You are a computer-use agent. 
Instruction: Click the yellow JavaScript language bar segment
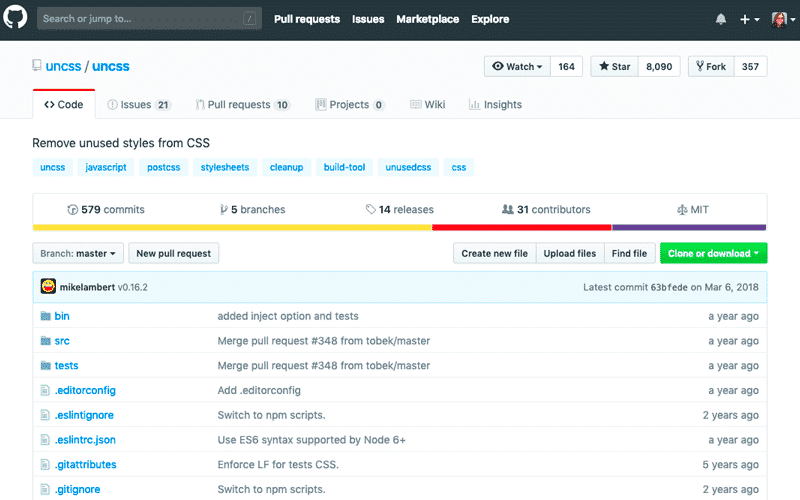click(x=232, y=227)
